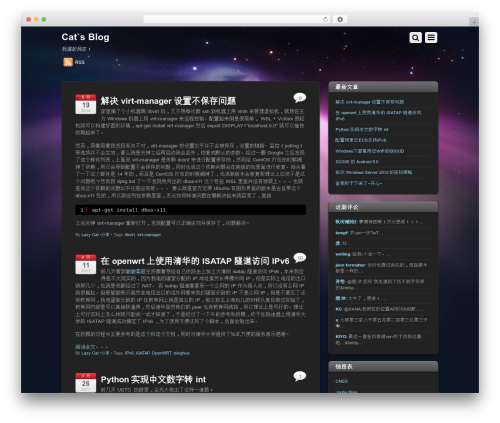Click the 19 date calendar icon
Image resolution: width=500 pixels, height=423 pixels.
pyautogui.click(x=86, y=104)
